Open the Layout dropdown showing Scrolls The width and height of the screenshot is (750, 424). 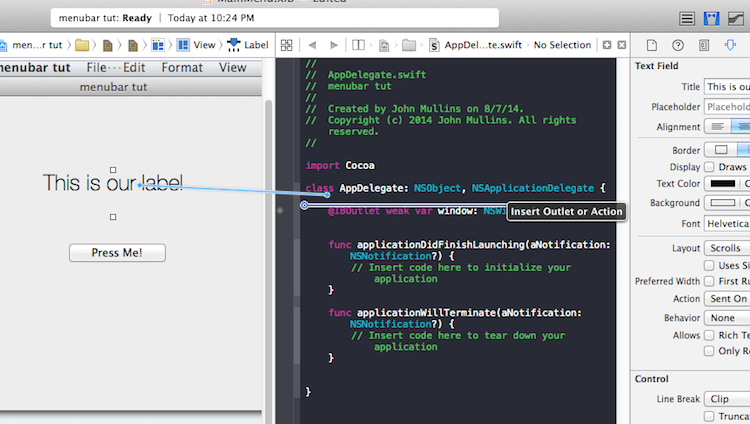point(727,248)
